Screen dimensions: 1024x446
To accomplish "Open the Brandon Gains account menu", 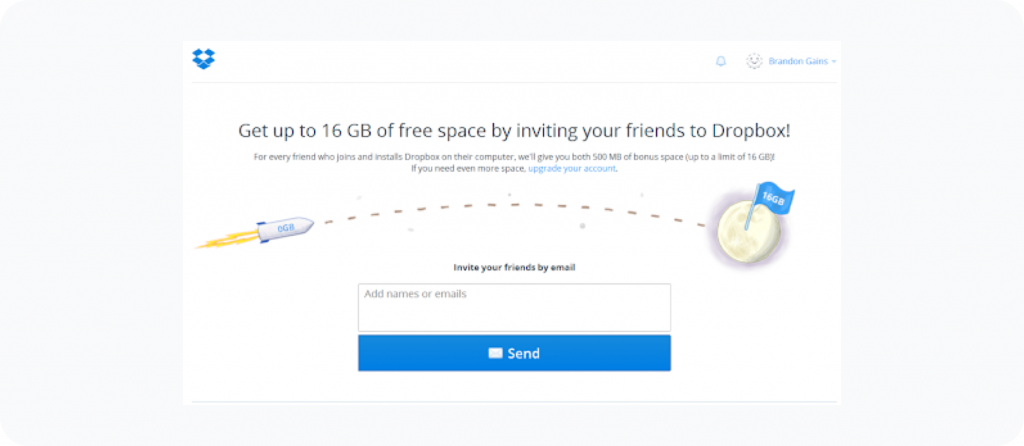I will (x=797, y=61).
